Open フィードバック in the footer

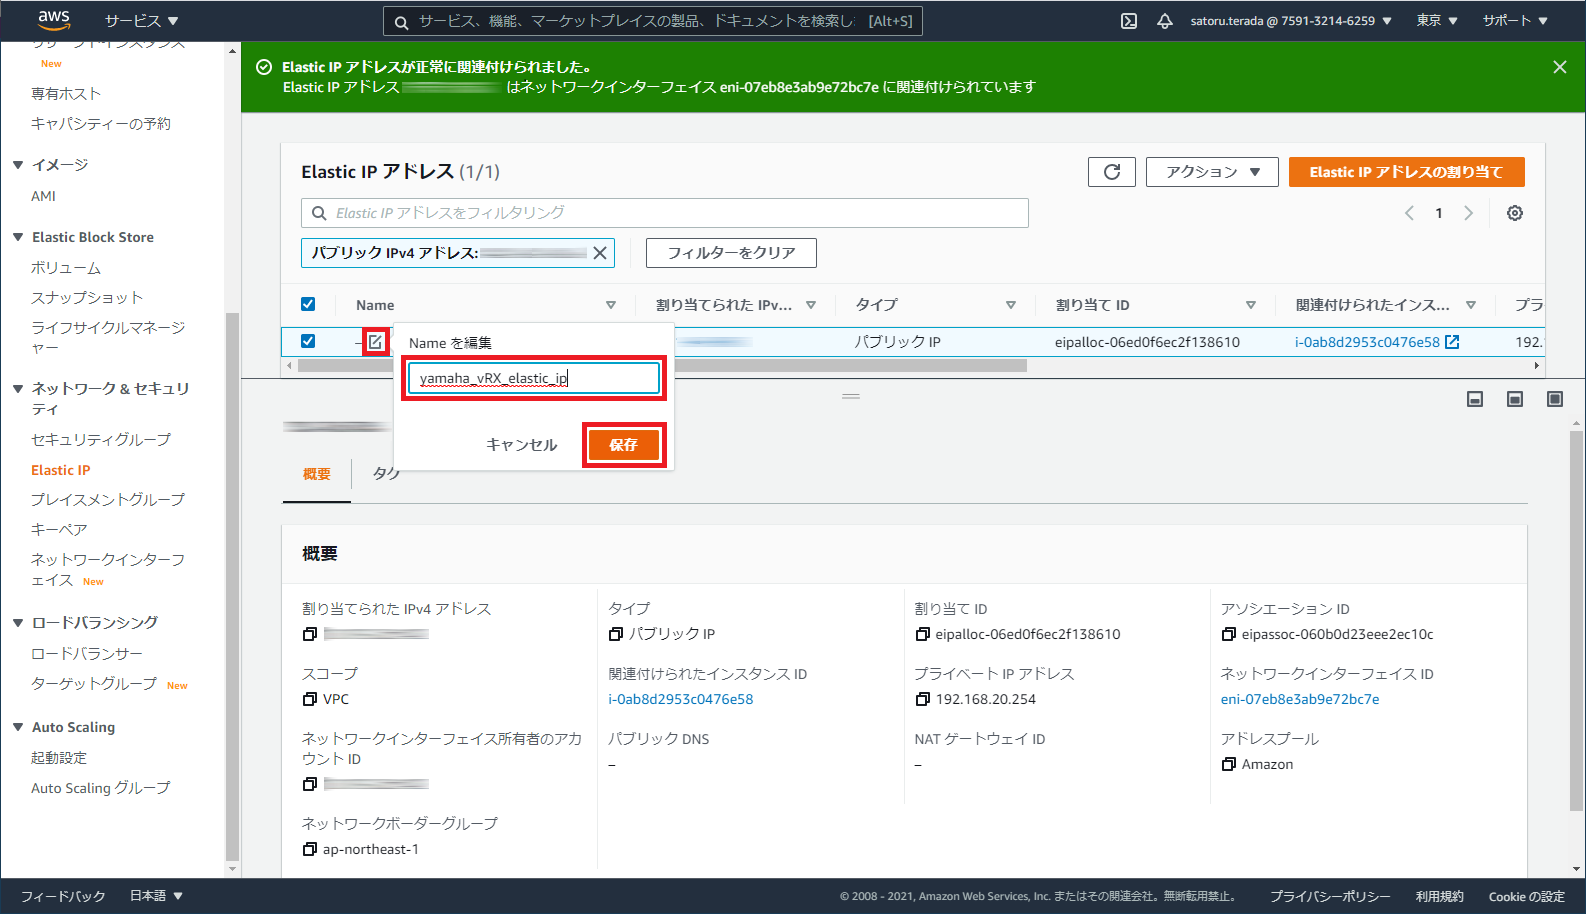click(63, 896)
